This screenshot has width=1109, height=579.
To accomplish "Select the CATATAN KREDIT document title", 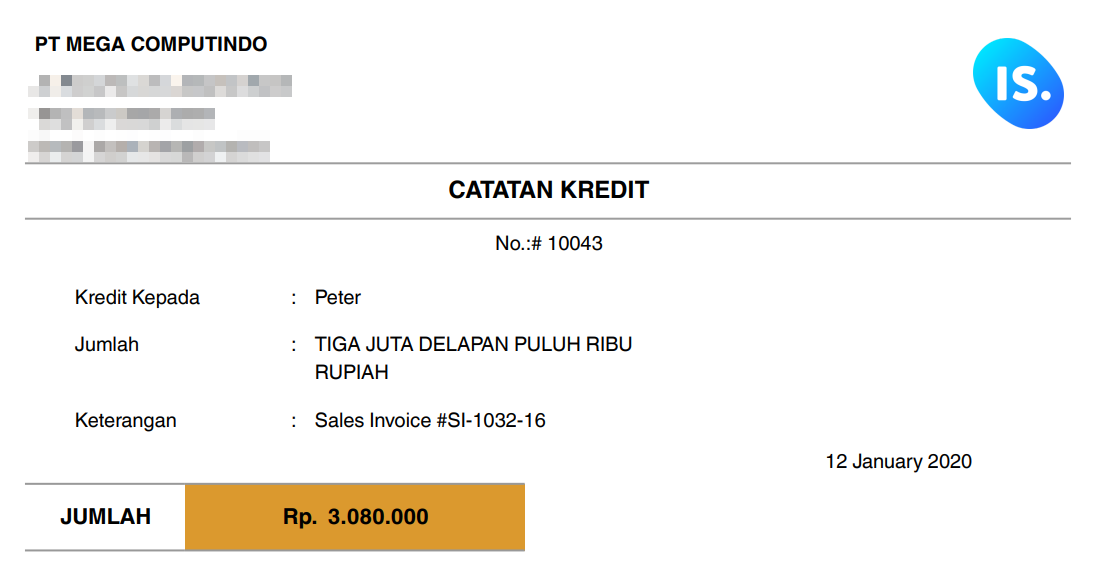I will point(548,189).
